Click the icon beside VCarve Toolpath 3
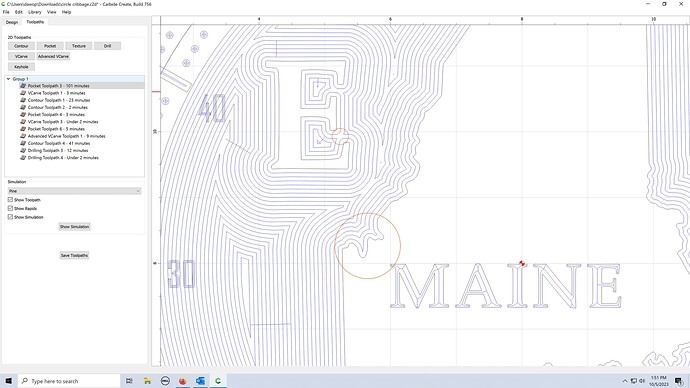This screenshot has width=690, height=388. tap(23, 122)
